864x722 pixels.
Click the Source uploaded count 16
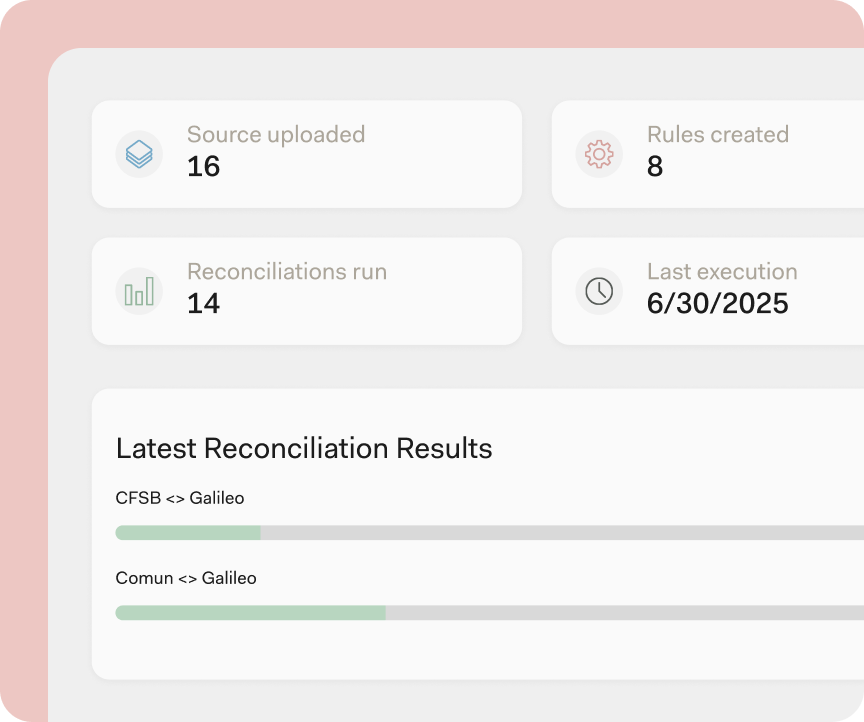(x=203, y=166)
